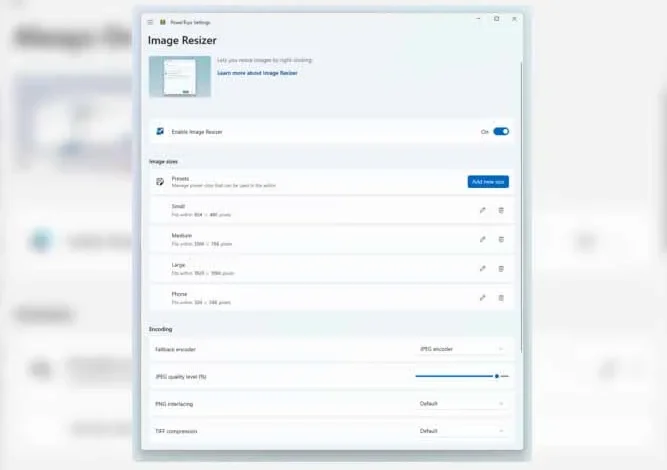667x470 pixels.
Task: Click the Image sizes section heading
Action: (163, 162)
